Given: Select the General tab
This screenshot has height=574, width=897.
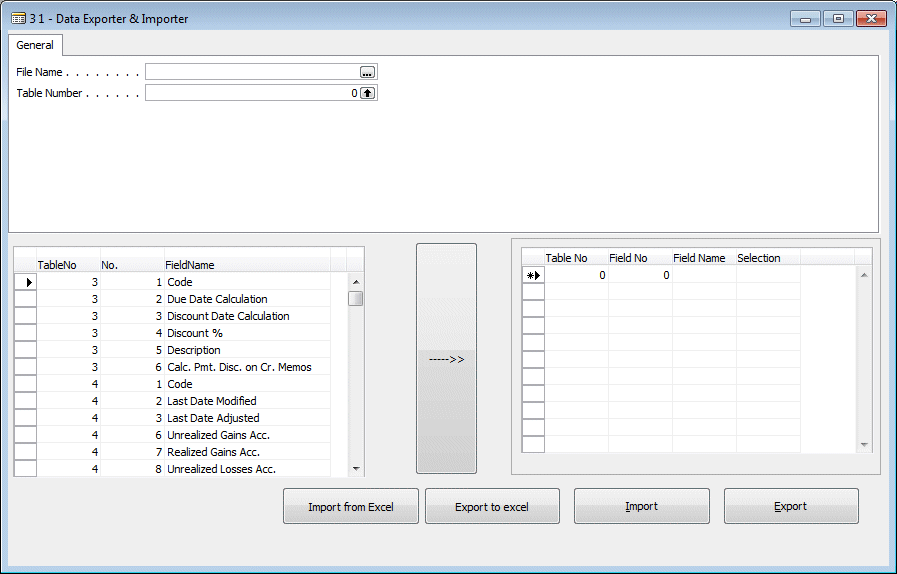Looking at the screenshot, I should pyautogui.click(x=35, y=45).
